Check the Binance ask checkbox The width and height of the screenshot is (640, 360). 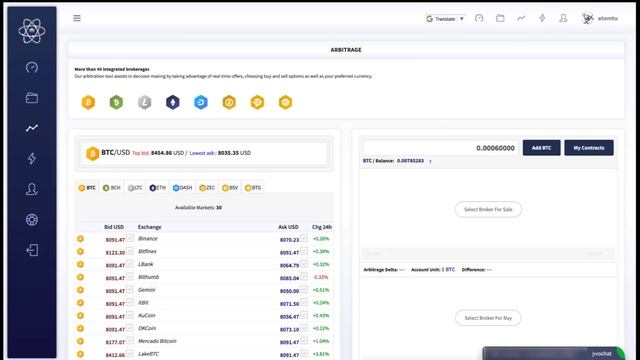304,238
